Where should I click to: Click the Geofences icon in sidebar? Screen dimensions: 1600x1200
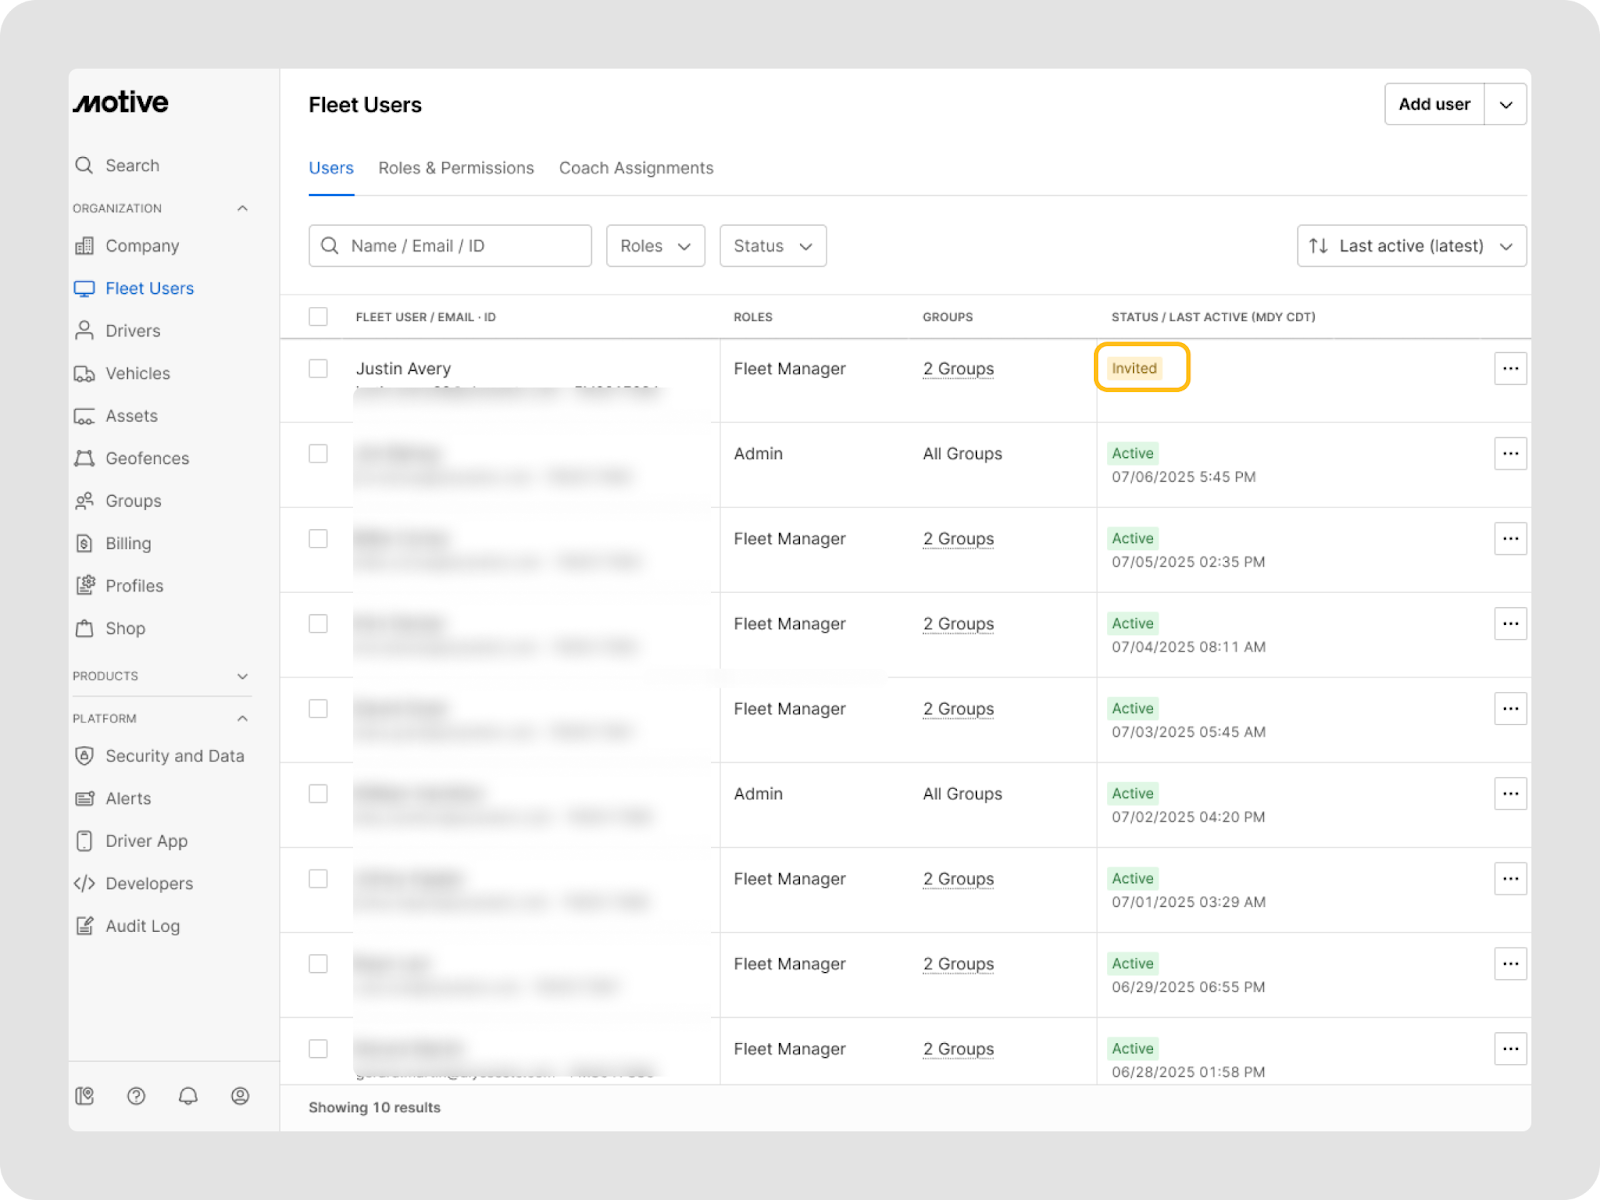tap(84, 458)
